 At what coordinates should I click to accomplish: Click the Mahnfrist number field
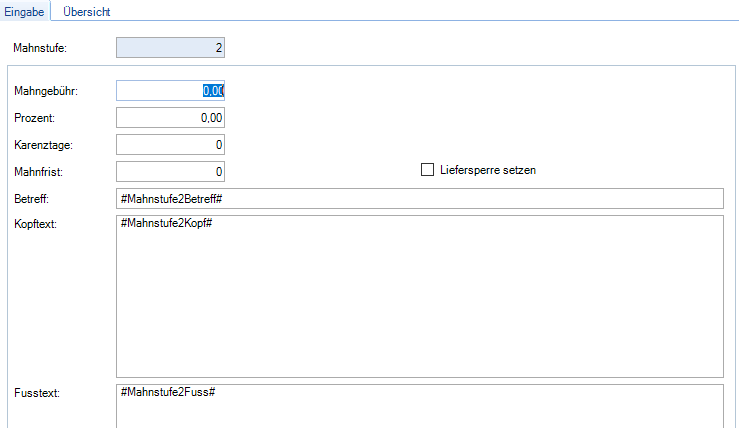click(x=170, y=172)
